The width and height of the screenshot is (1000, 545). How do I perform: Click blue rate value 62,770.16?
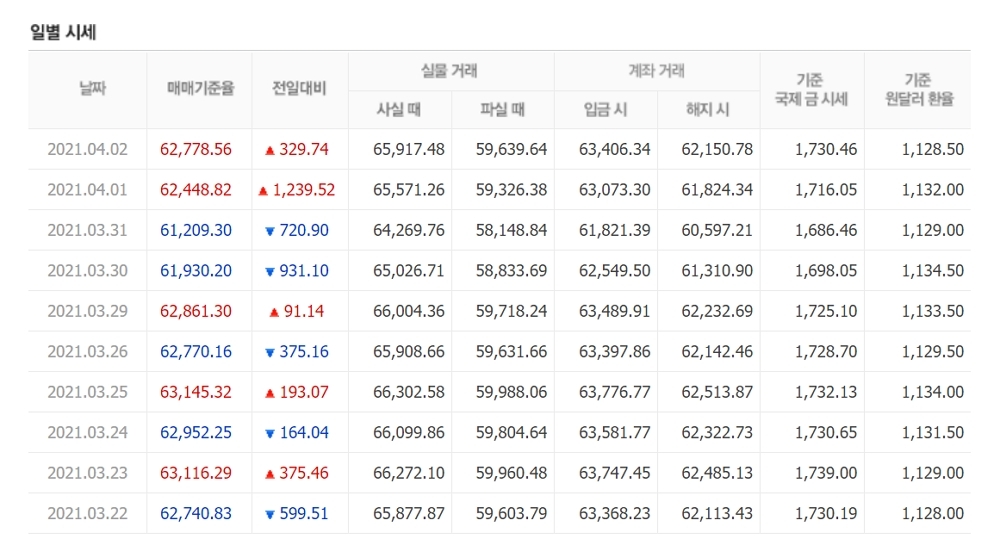(196, 352)
